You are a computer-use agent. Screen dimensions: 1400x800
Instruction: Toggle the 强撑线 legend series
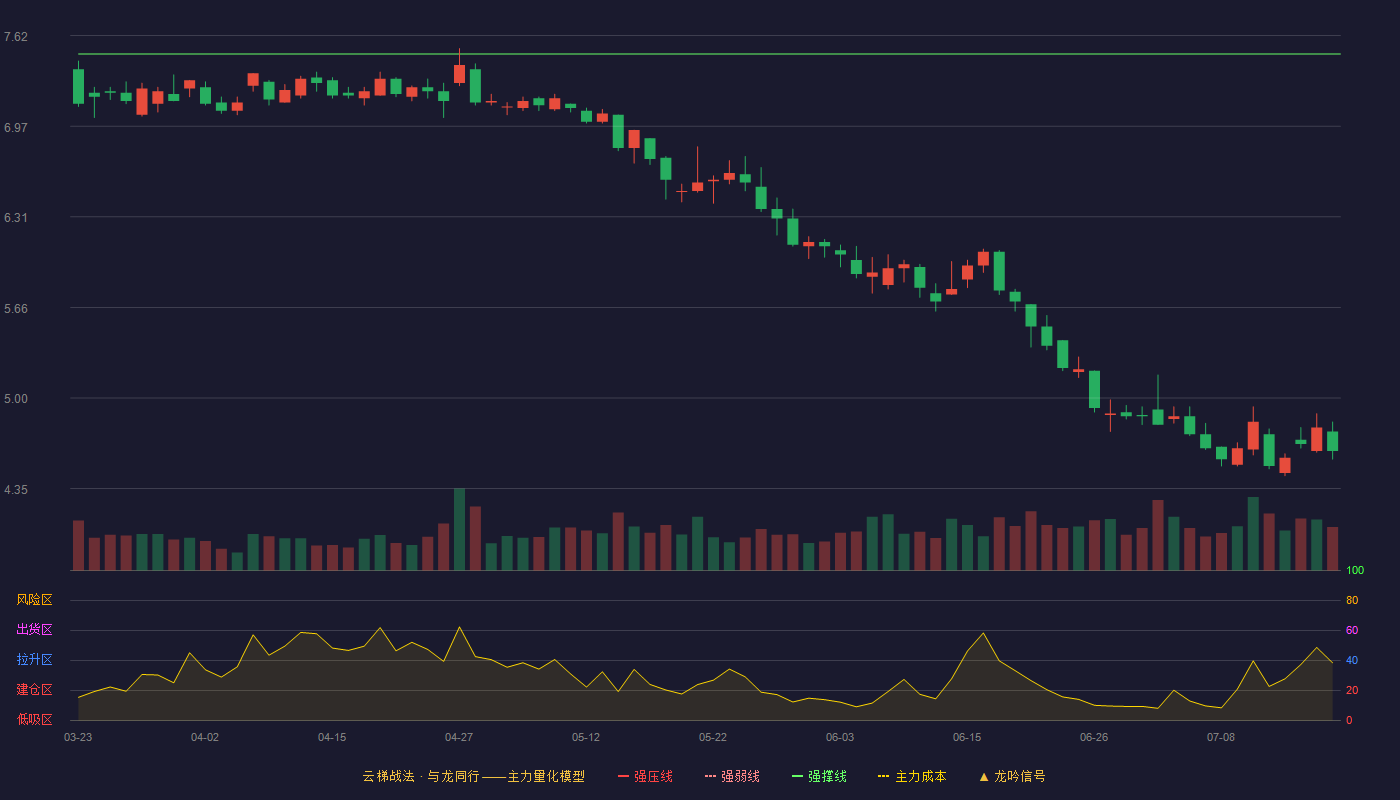(819, 776)
